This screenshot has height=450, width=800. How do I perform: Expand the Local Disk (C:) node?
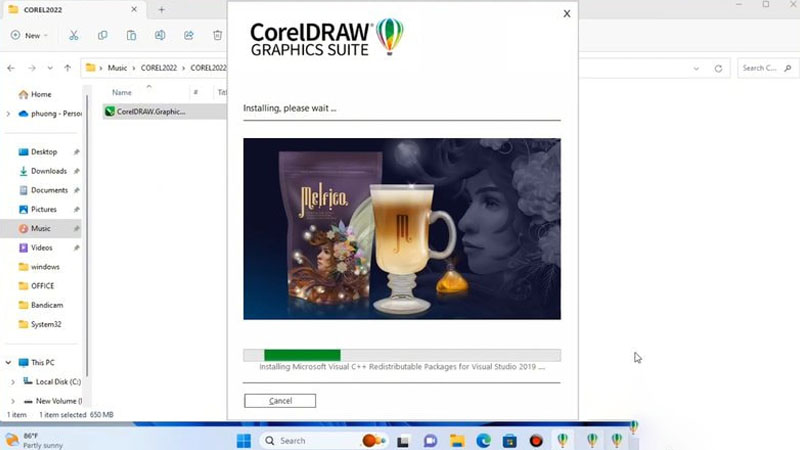pyautogui.click(x=13, y=381)
